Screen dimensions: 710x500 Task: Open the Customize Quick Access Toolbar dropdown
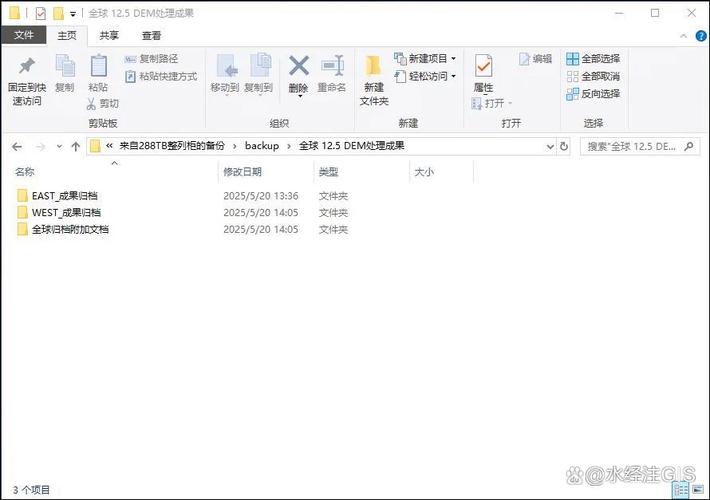pyautogui.click(x=72, y=14)
